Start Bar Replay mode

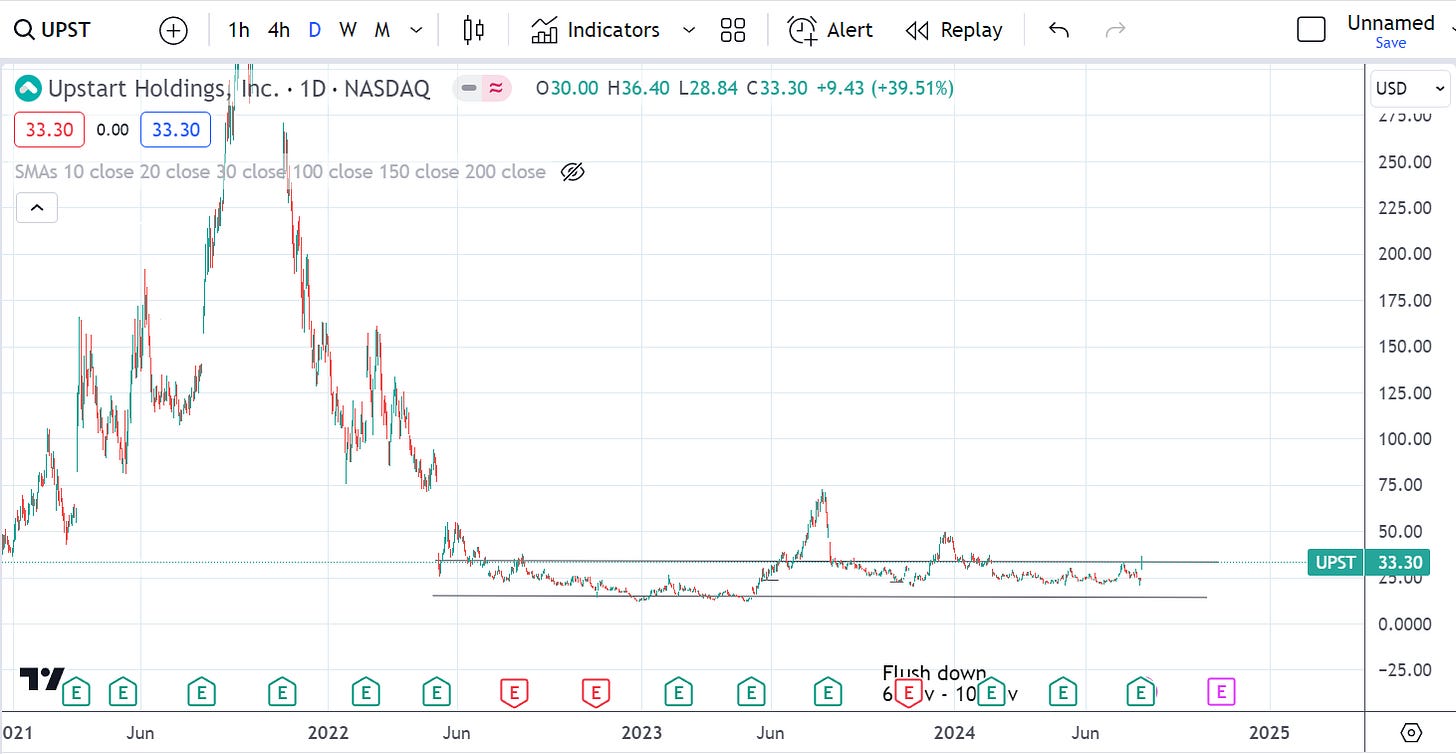pos(953,30)
